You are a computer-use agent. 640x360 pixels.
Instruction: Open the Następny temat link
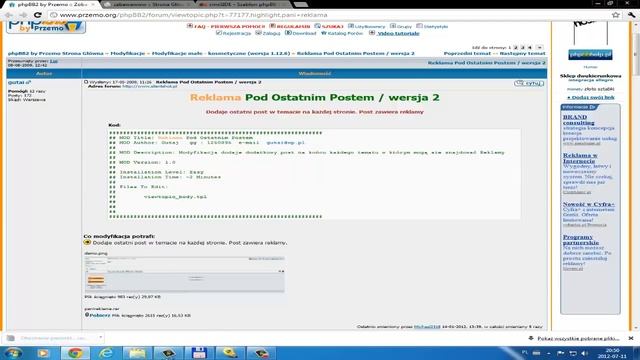pos(522,53)
